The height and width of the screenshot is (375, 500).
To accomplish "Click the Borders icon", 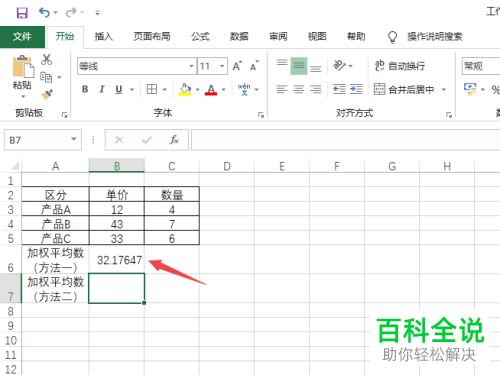I will 152,89.
